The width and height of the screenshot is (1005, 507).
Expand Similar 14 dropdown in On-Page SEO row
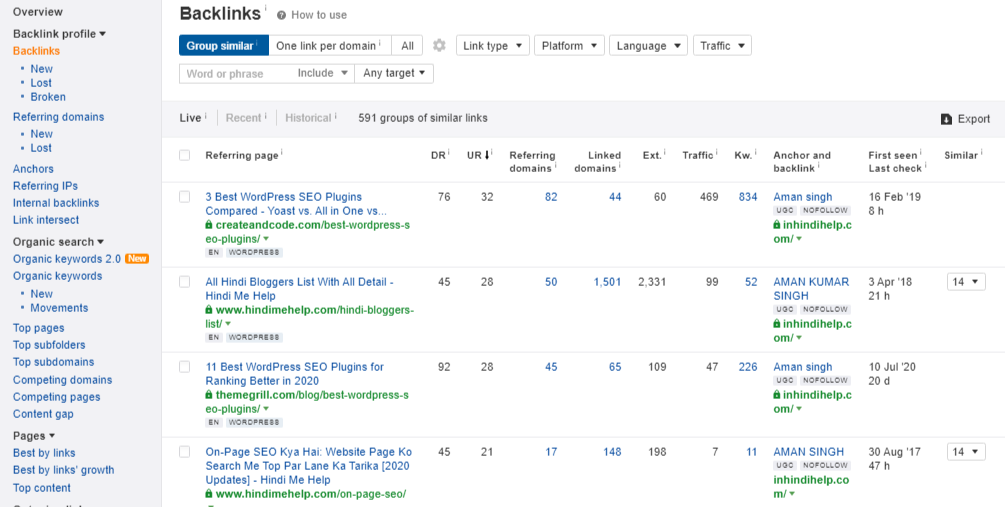click(x=966, y=452)
